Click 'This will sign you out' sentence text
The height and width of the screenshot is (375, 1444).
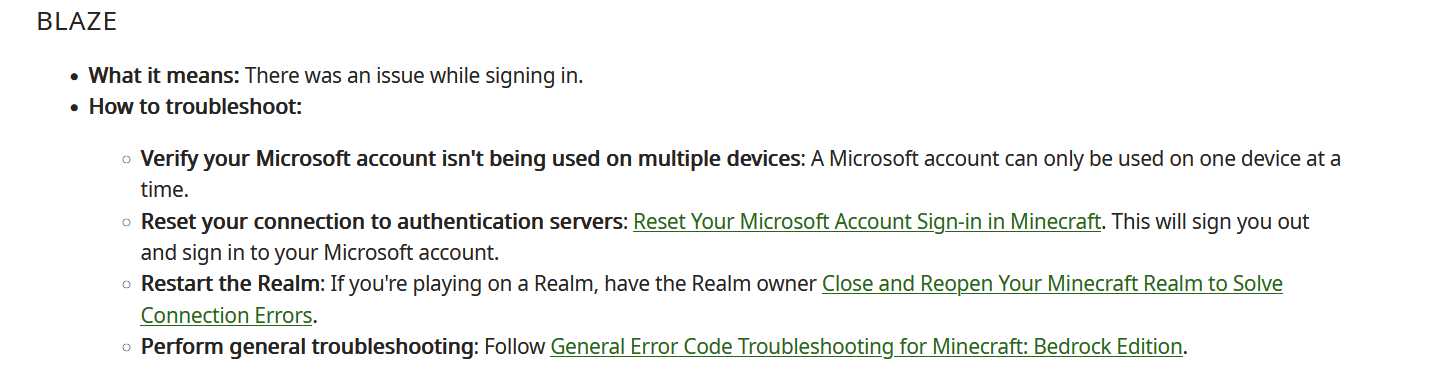click(1211, 221)
